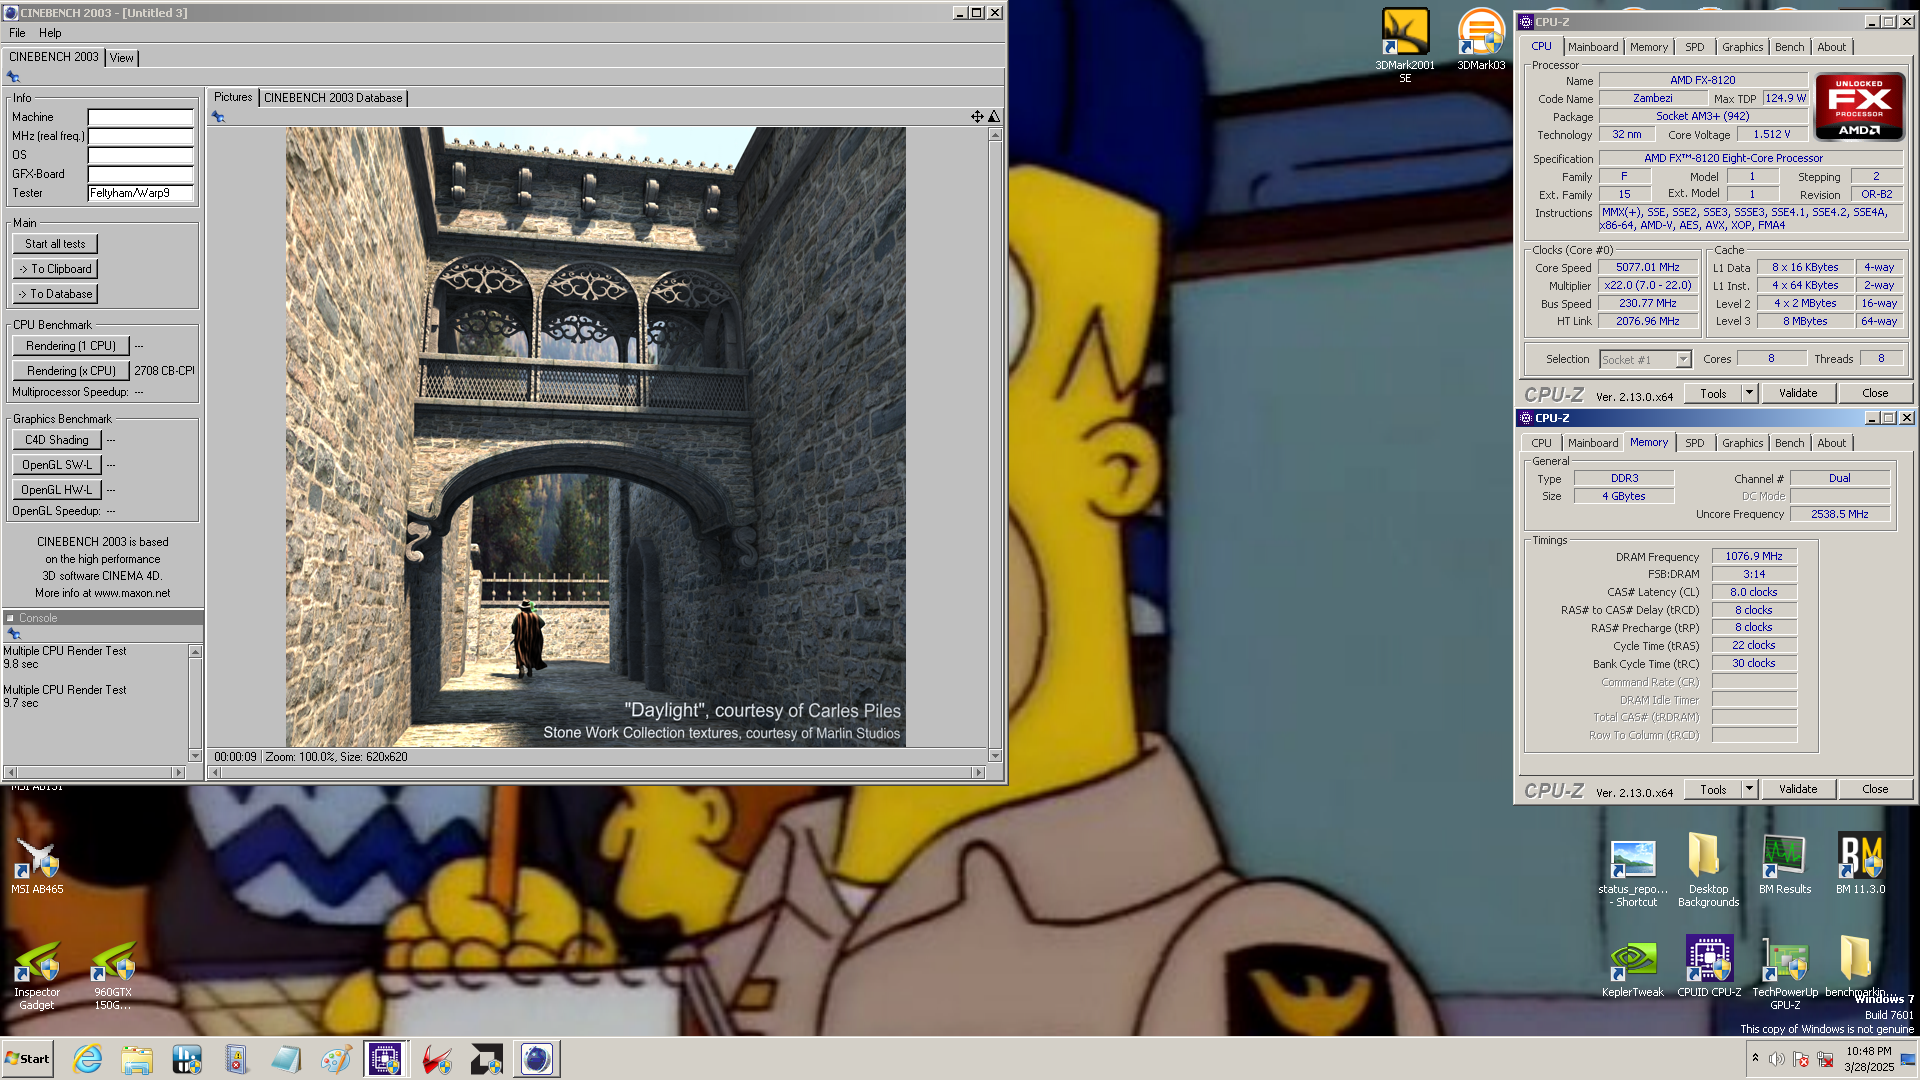Open TechPowerUp GPU-Z shortcut
Screen dimensions: 1920x1080
click(1785, 974)
